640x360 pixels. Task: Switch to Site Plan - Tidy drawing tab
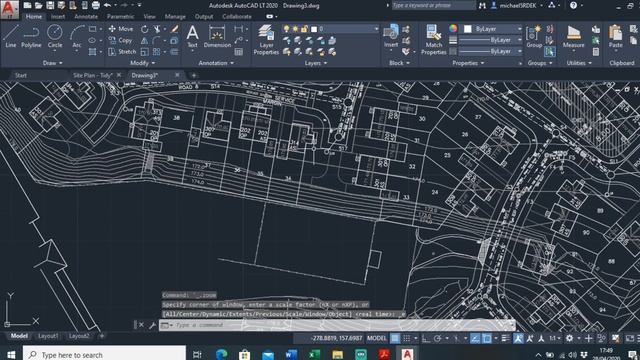[93, 76]
